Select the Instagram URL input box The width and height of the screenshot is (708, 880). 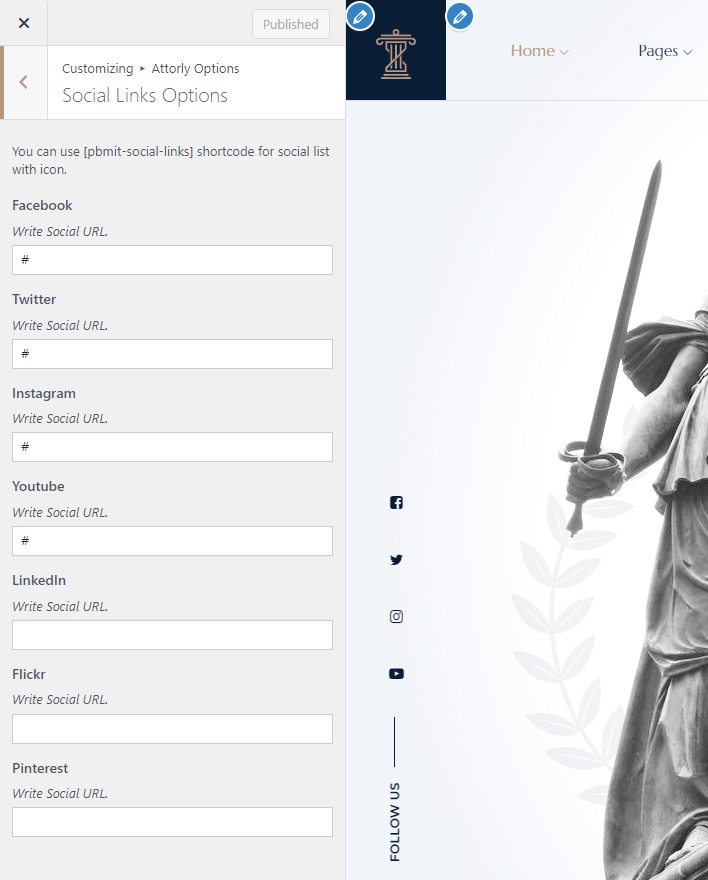point(172,447)
